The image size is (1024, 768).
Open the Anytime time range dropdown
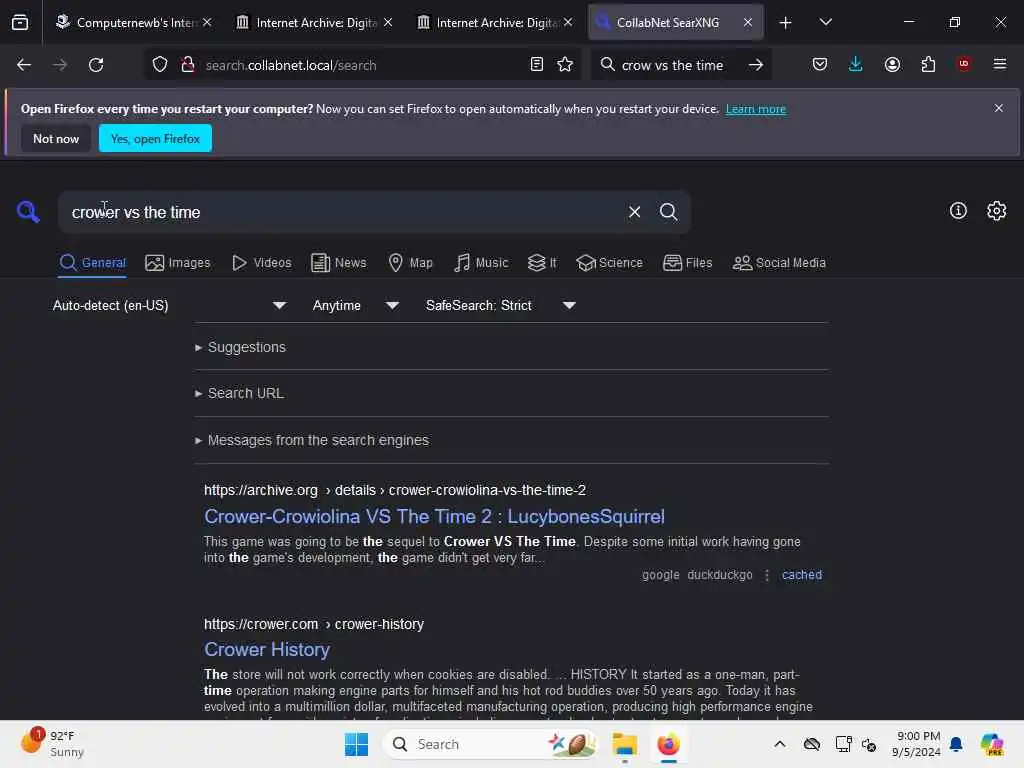[x=356, y=305]
